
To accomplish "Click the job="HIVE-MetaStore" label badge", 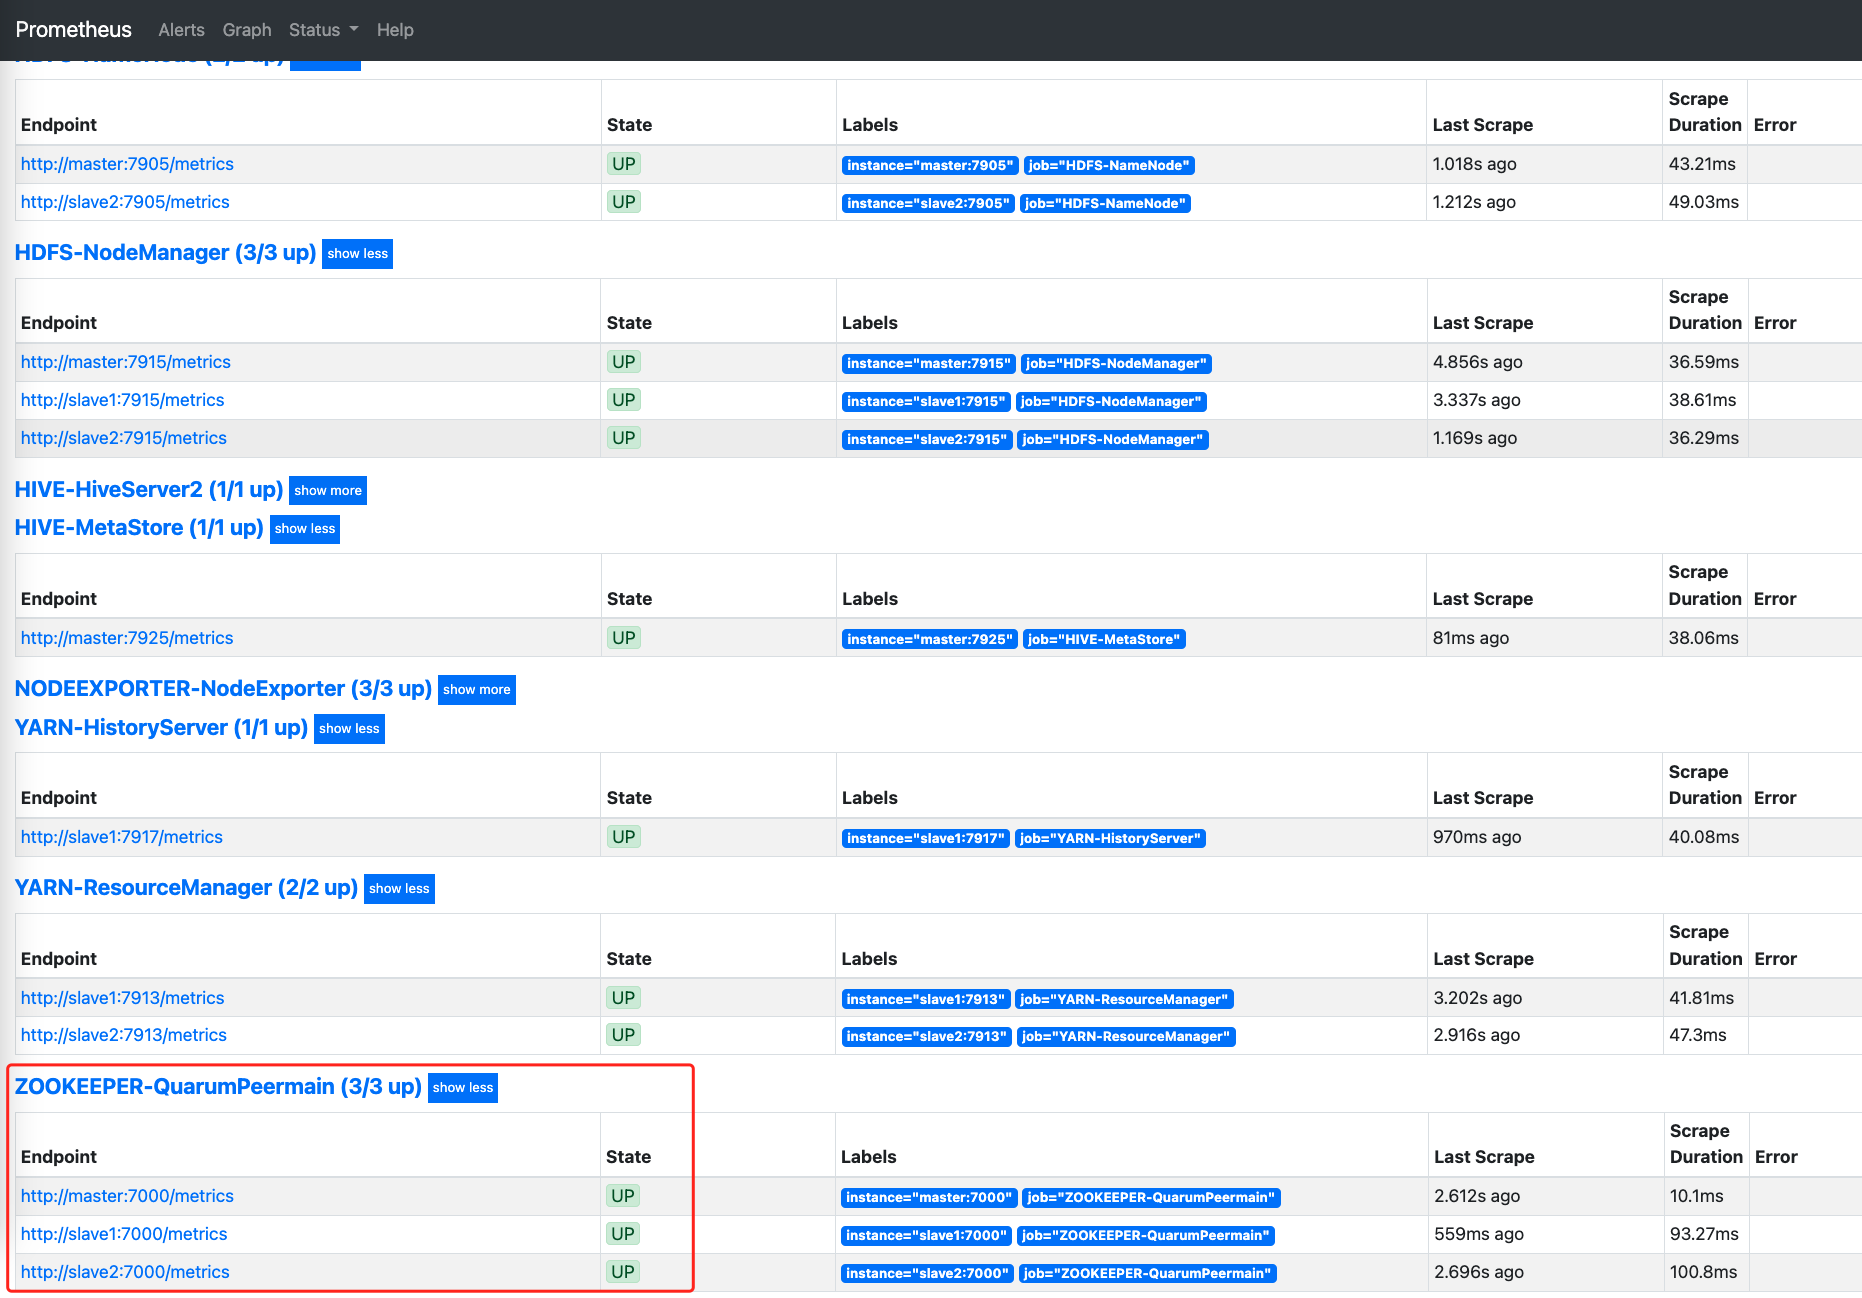I will click(x=1104, y=640).
